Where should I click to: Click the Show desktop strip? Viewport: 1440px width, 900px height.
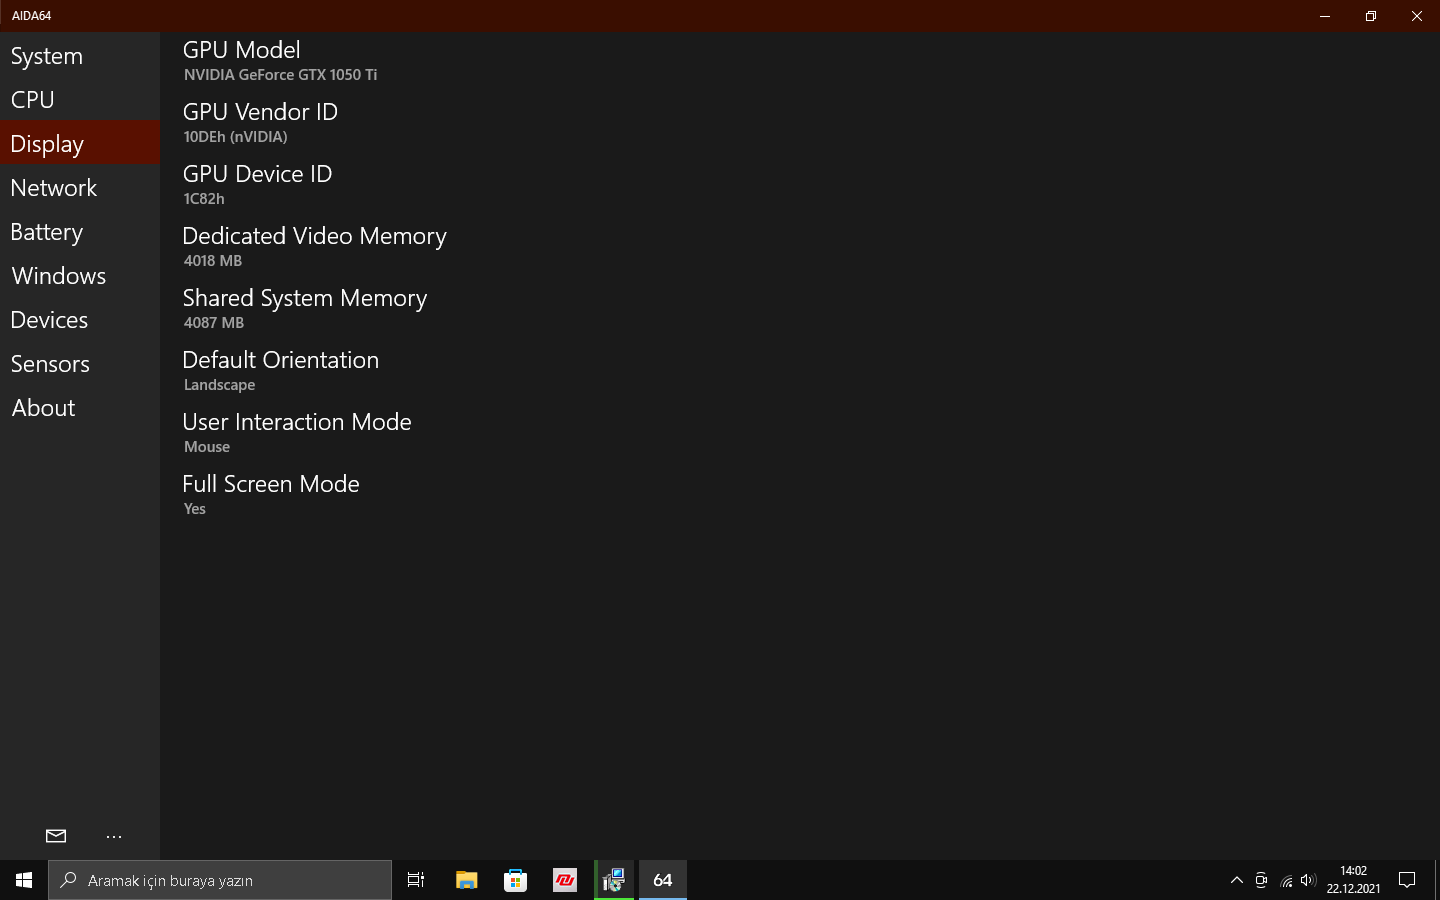click(1437, 880)
